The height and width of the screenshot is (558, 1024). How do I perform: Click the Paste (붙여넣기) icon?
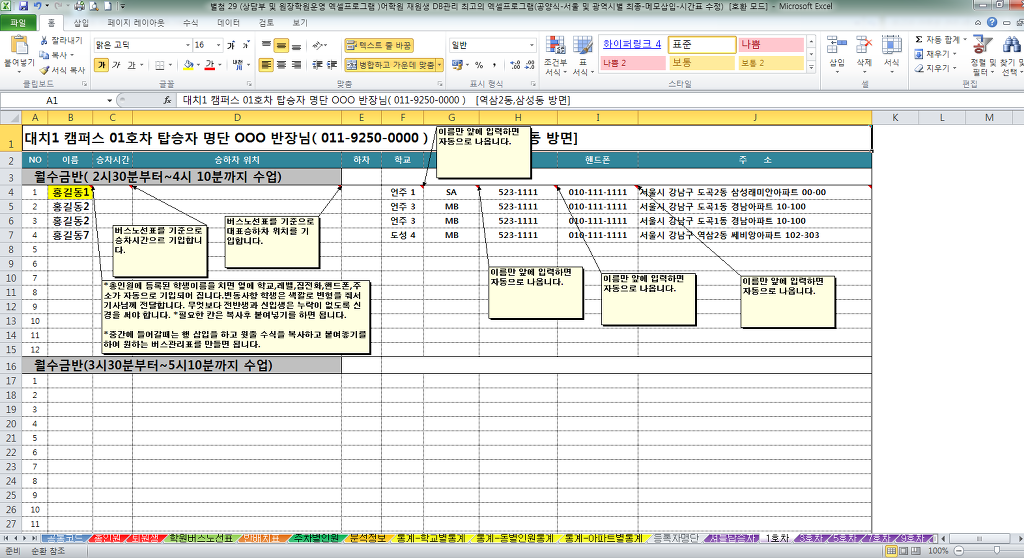click(18, 46)
